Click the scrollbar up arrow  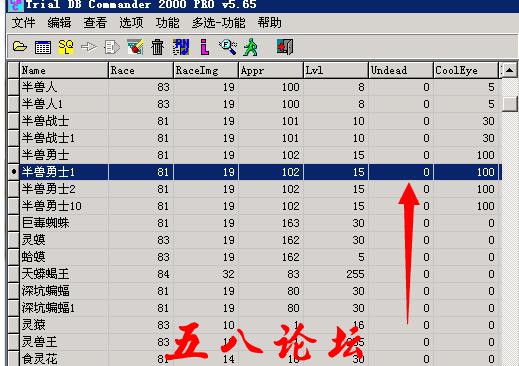[x=509, y=70]
